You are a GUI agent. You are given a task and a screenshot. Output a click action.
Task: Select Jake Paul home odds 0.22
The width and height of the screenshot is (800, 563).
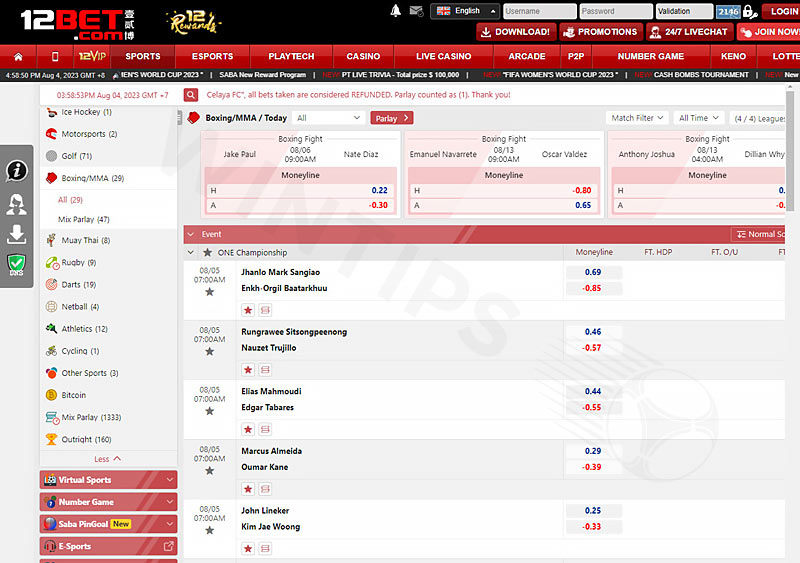[379, 190]
